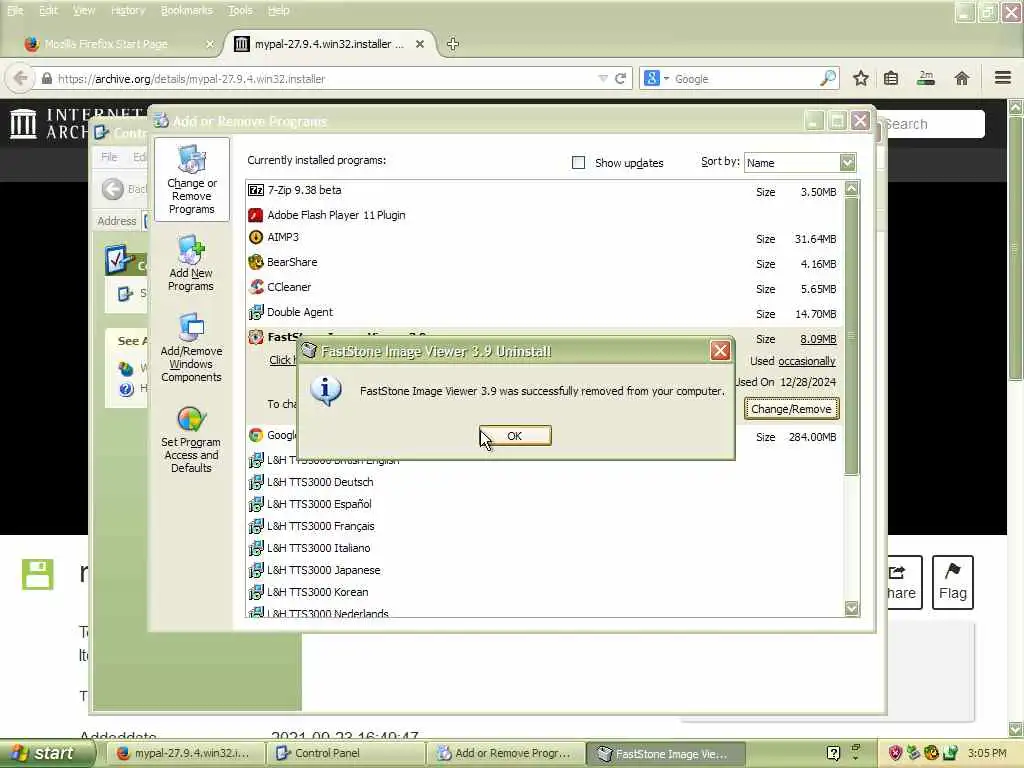Open the URL history dropdown arrow
The image size is (1024, 768).
click(602, 78)
